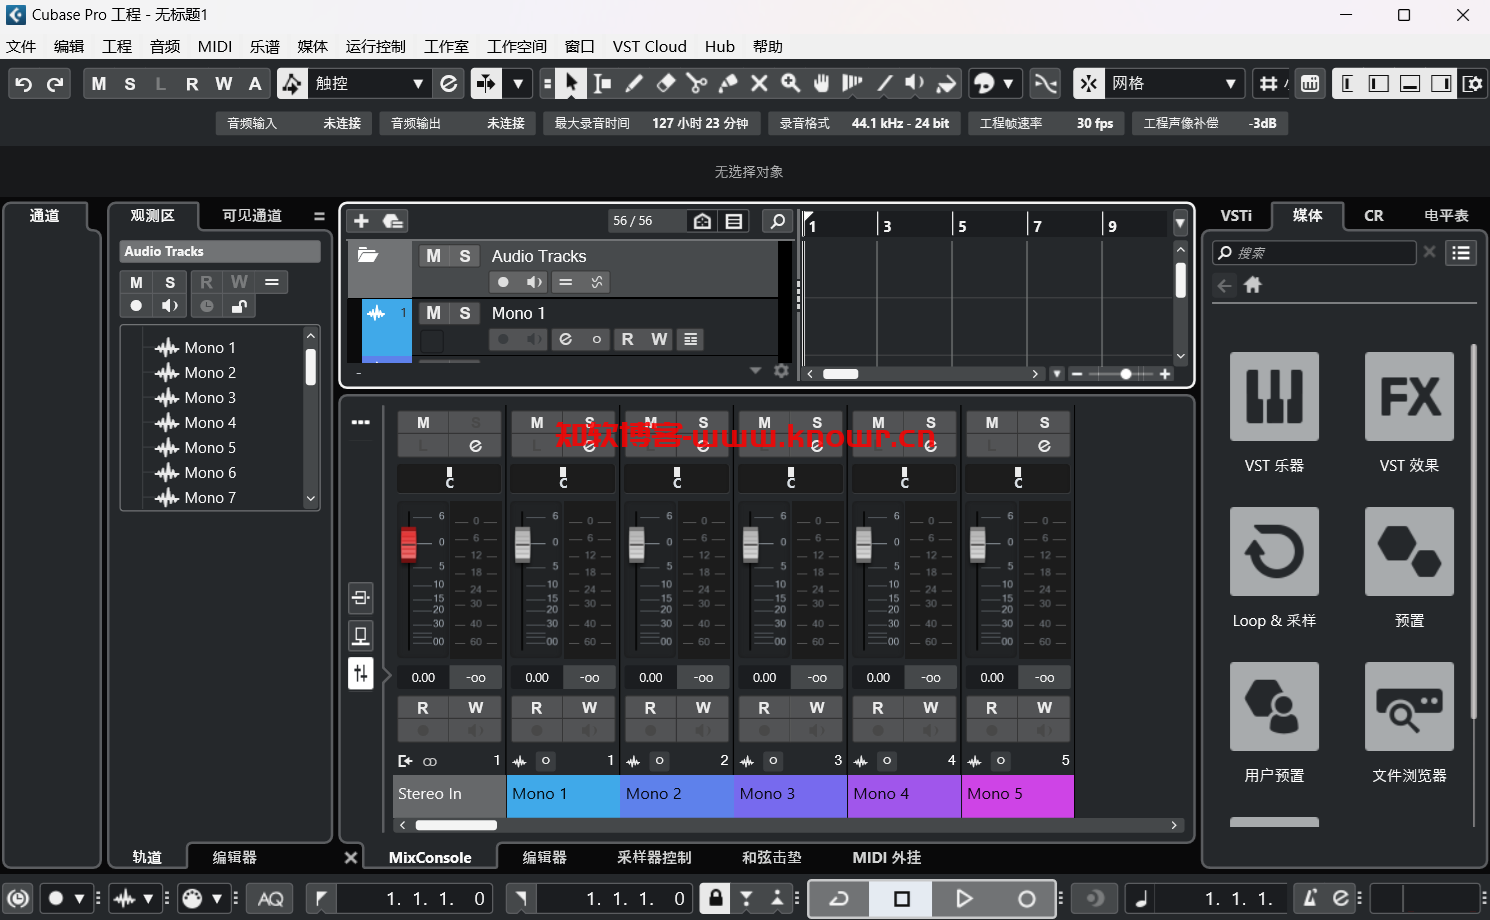Select the Range Selection tool
The image size is (1490, 920).
point(602,84)
